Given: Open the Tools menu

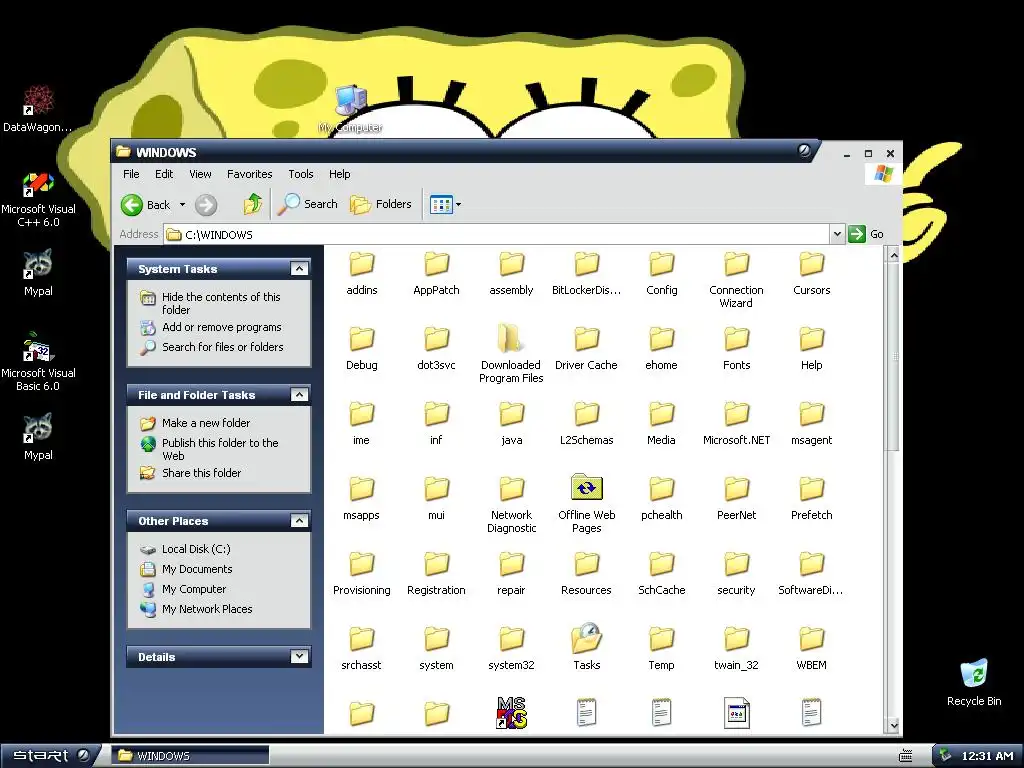Looking at the screenshot, I should pyautogui.click(x=301, y=174).
